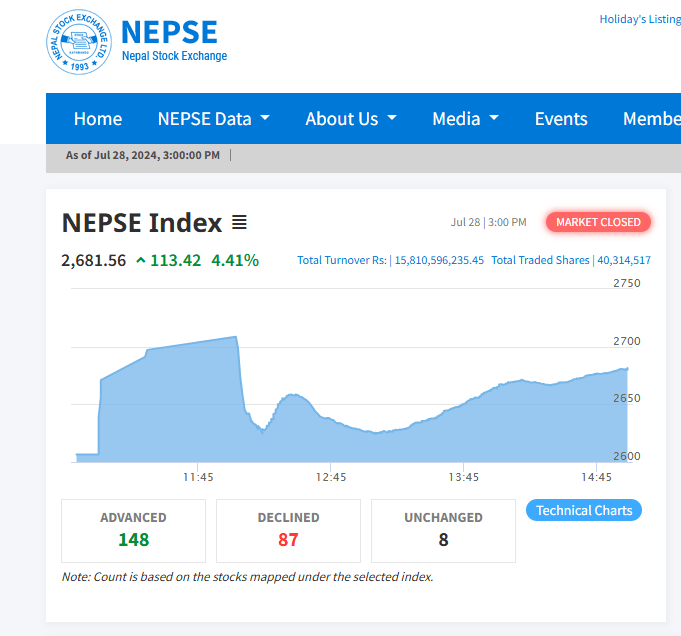
Task: Expand the Media dropdown caret
Action: (494, 118)
